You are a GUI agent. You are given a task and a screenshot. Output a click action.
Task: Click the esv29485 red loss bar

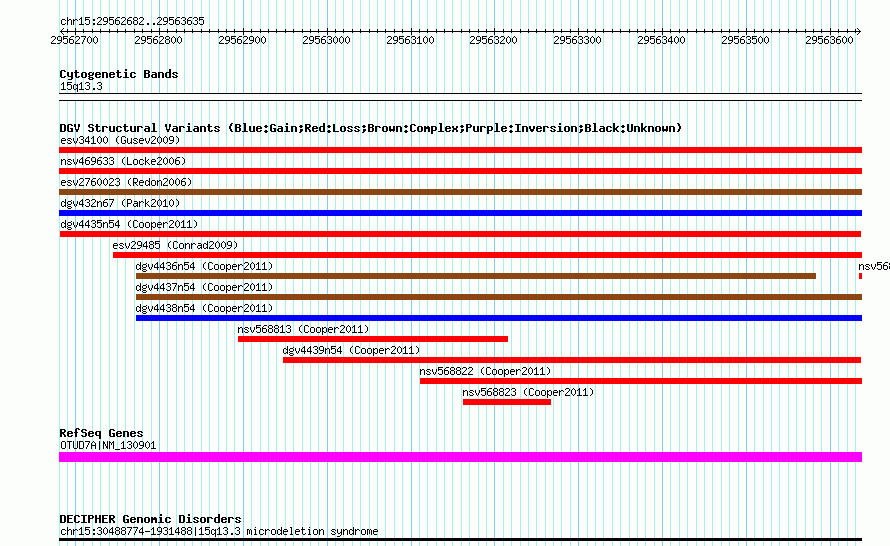pos(487,255)
